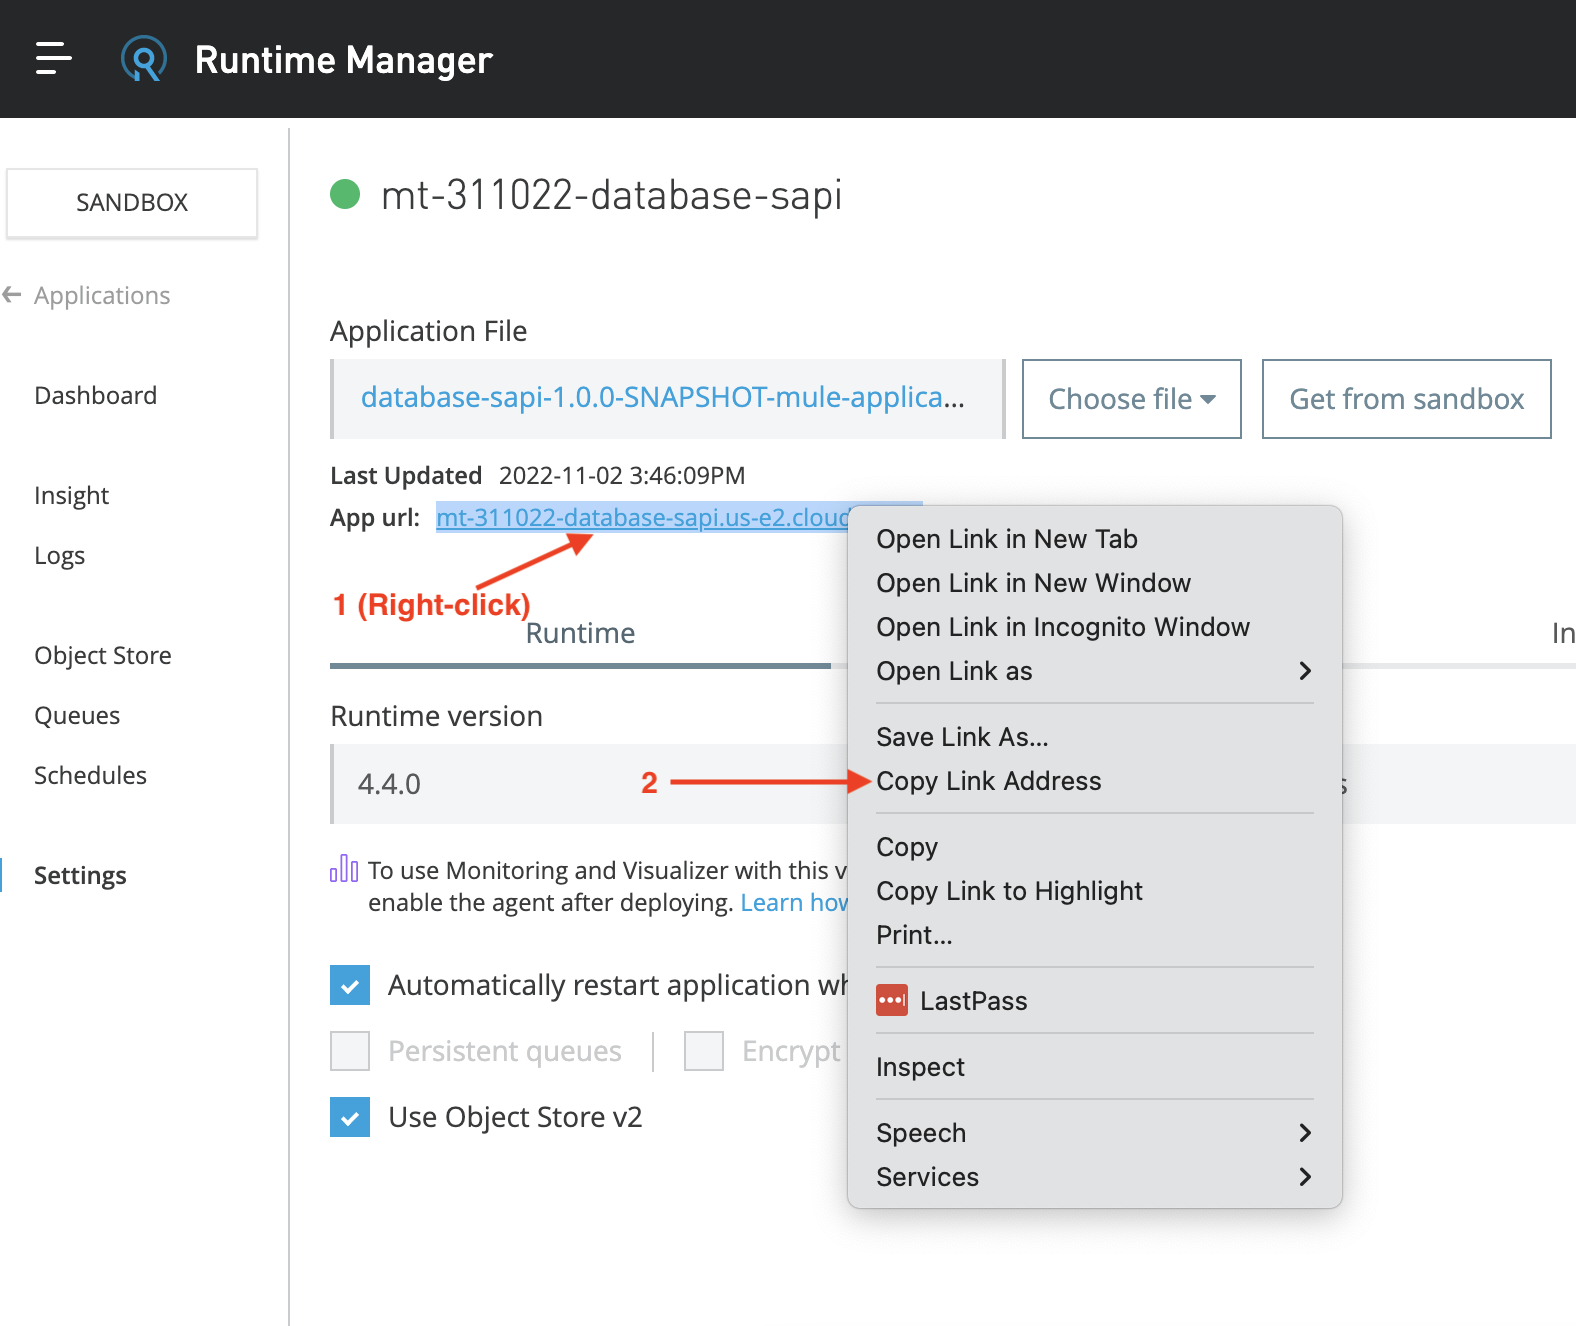Select Copy Link Address menu item
Image resolution: width=1576 pixels, height=1326 pixels.
tap(988, 781)
